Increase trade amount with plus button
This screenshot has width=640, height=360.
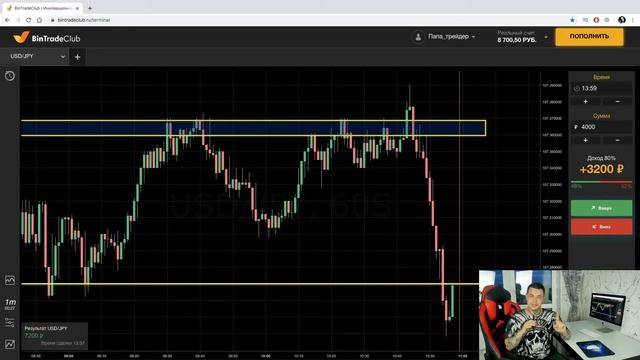[x=585, y=140]
